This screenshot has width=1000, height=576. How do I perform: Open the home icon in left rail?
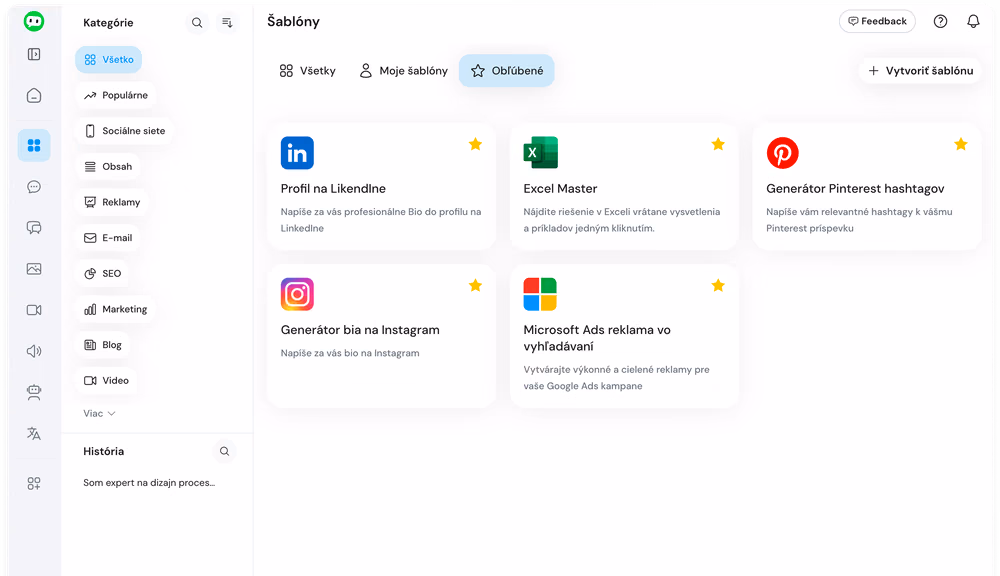[34, 96]
